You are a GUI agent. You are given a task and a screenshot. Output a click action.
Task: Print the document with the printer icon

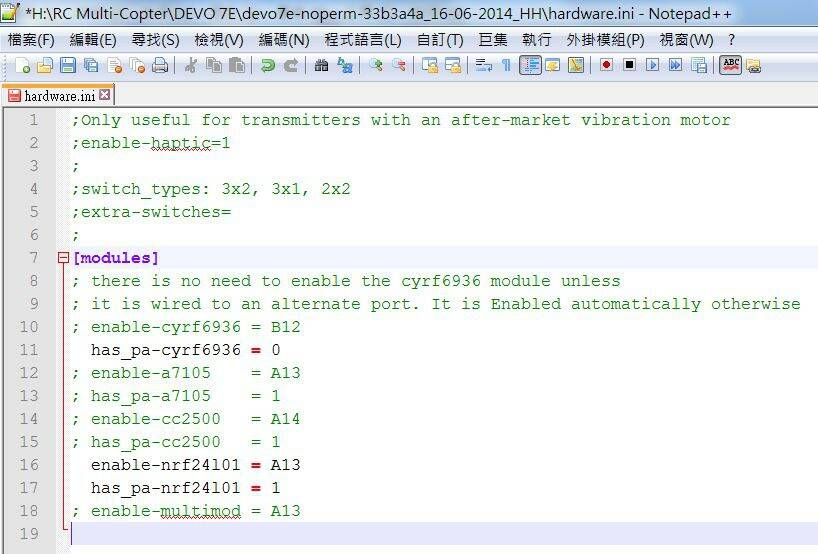(160, 65)
